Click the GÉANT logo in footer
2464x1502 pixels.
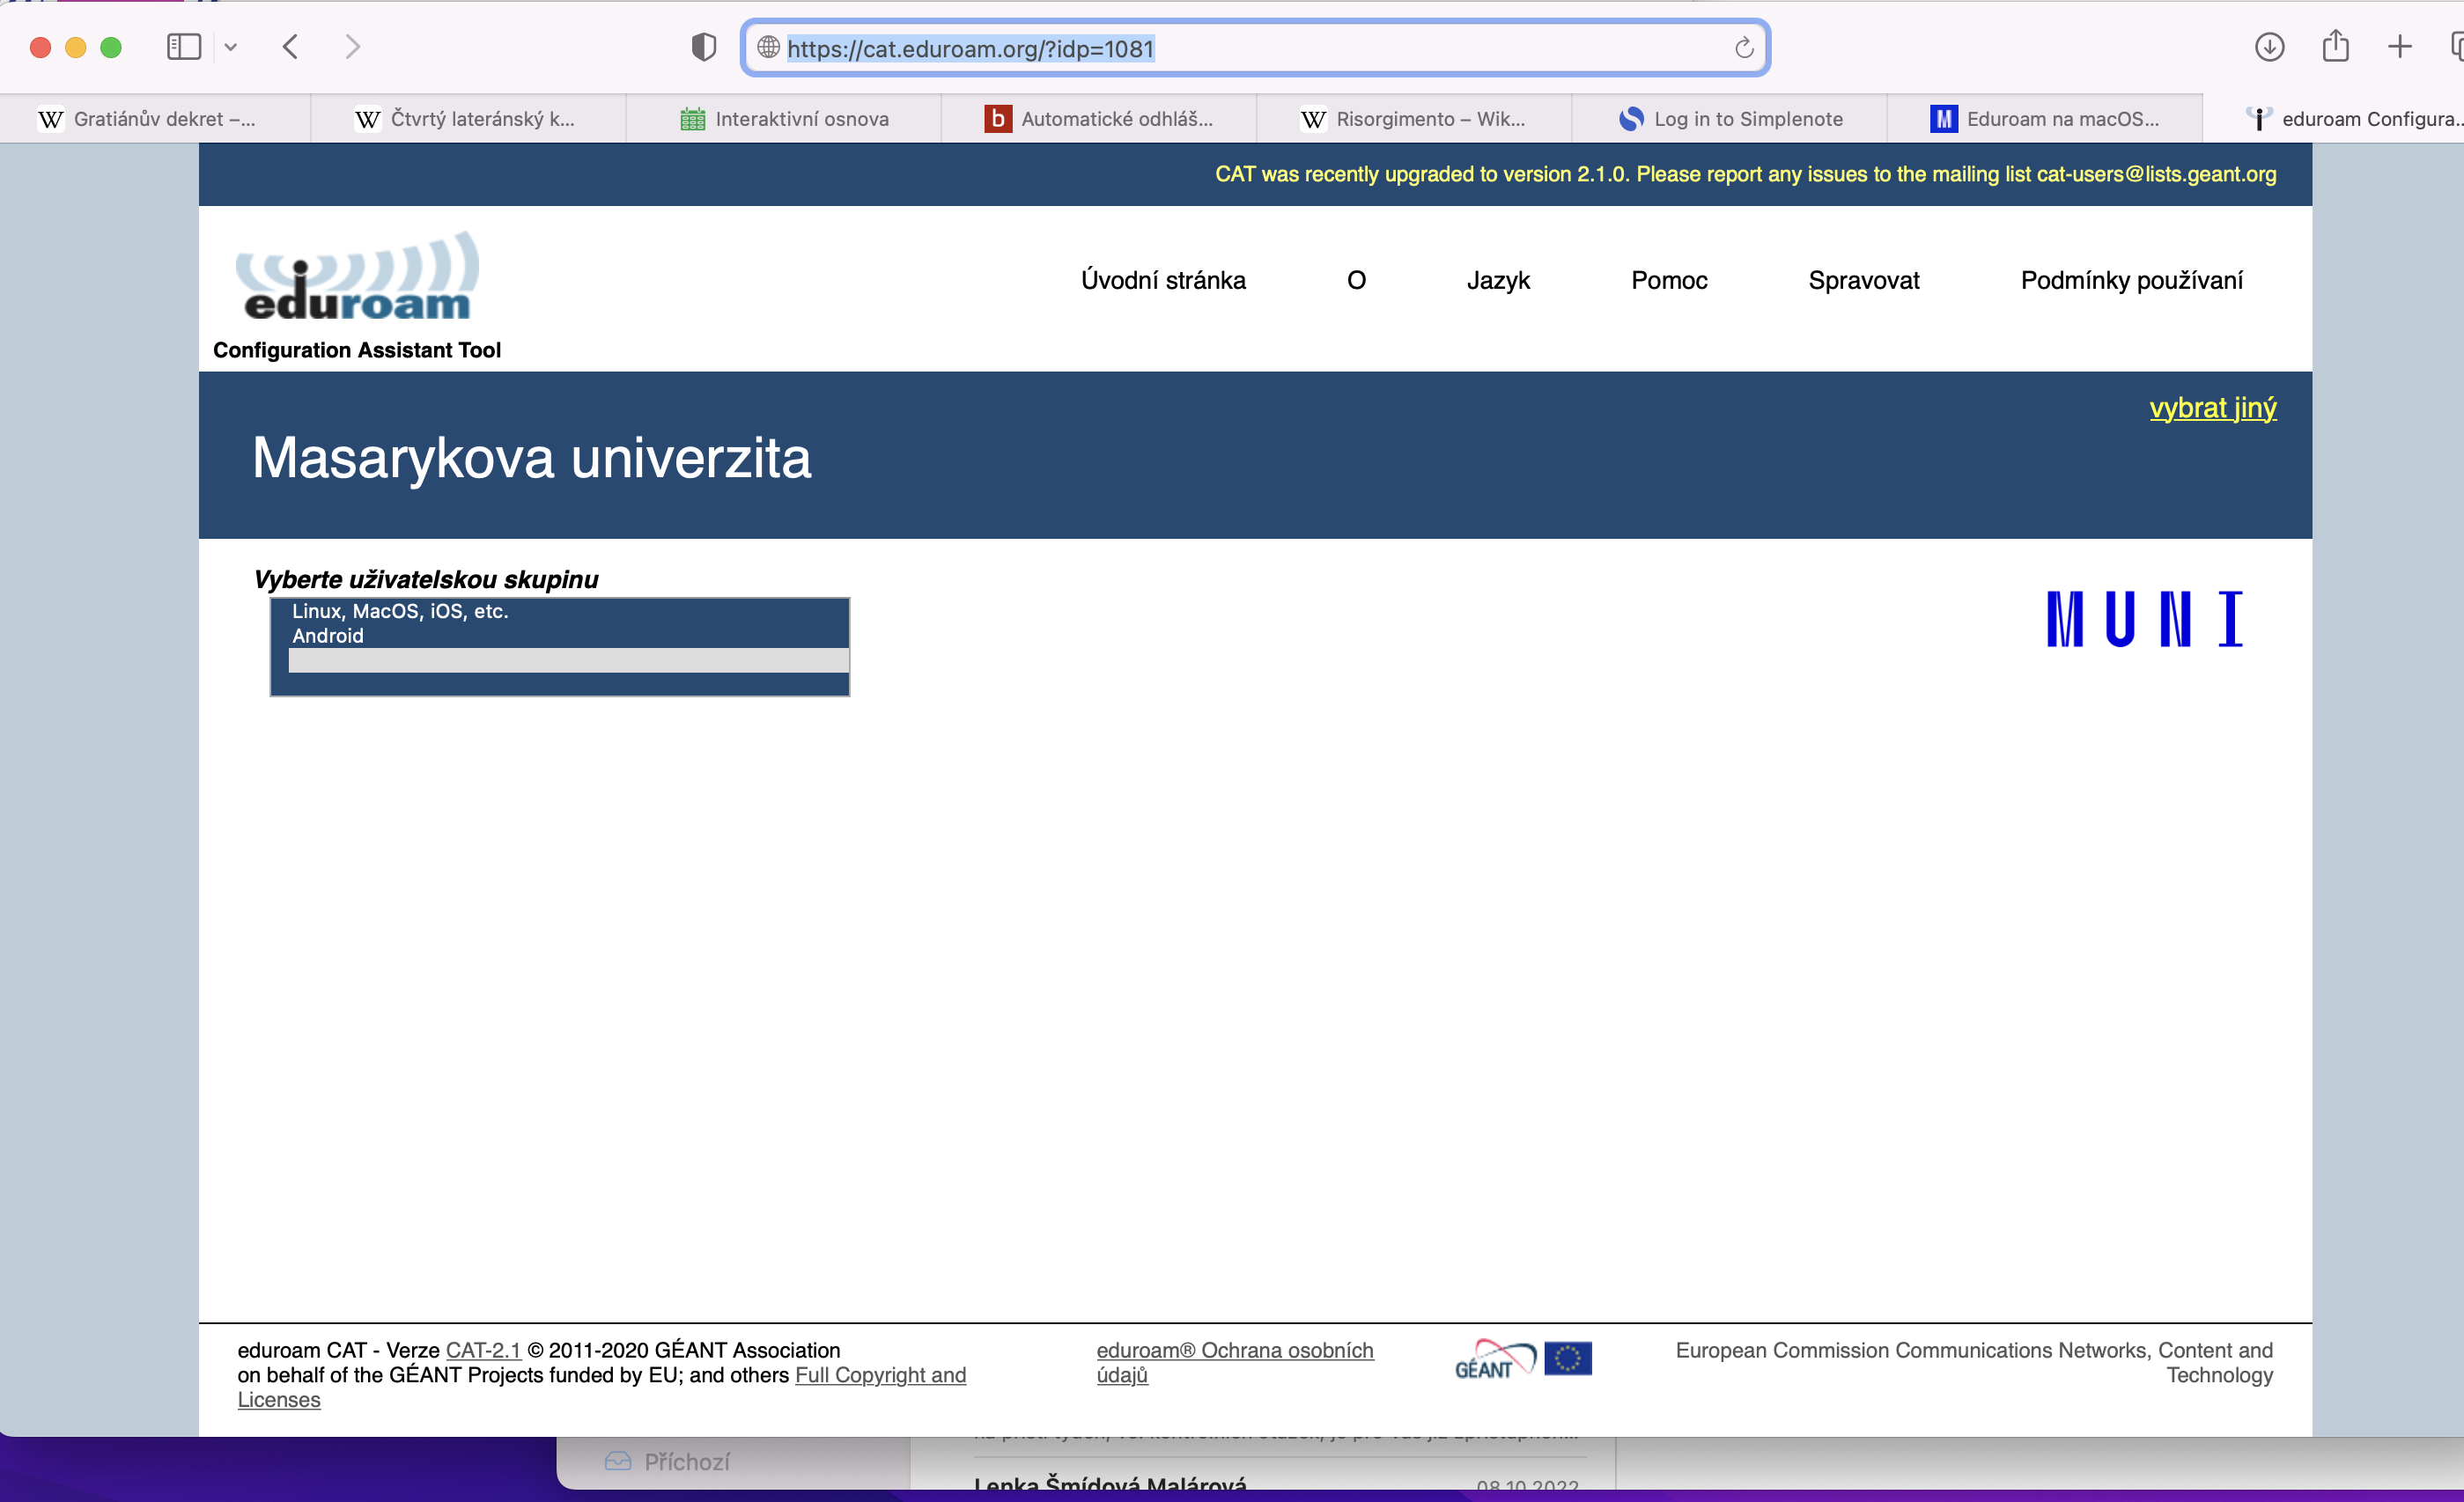(1495, 1359)
